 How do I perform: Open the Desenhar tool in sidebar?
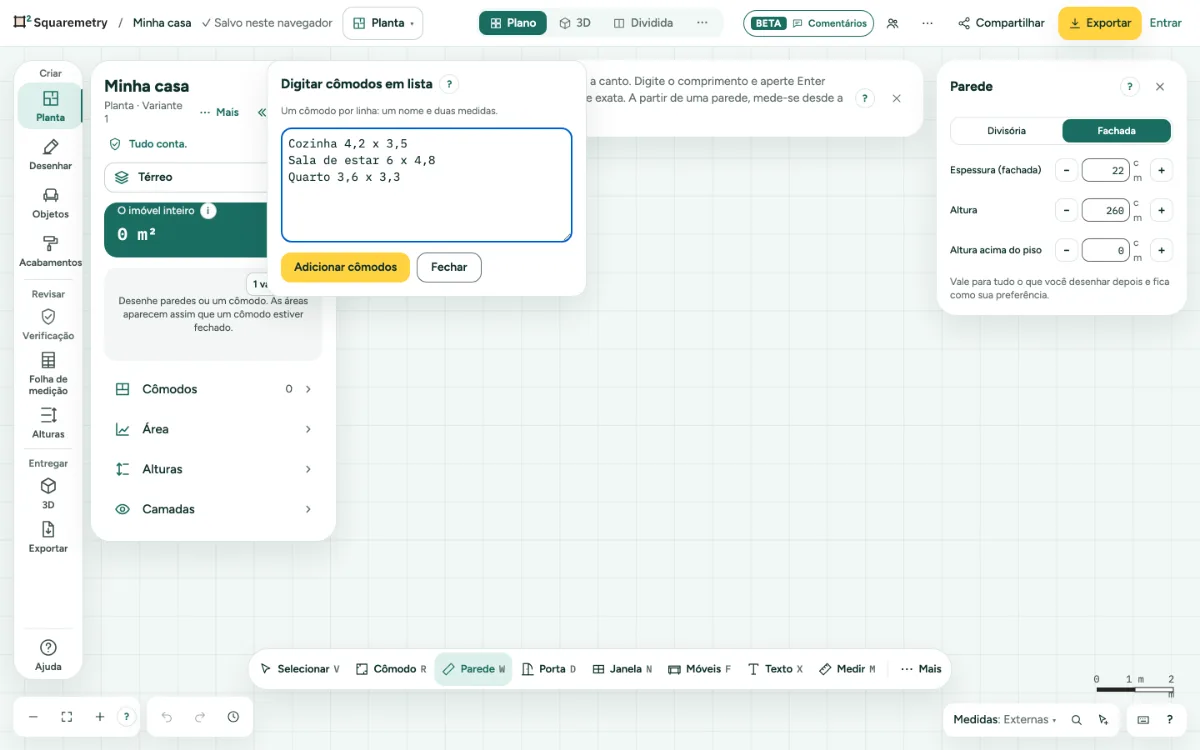50,154
